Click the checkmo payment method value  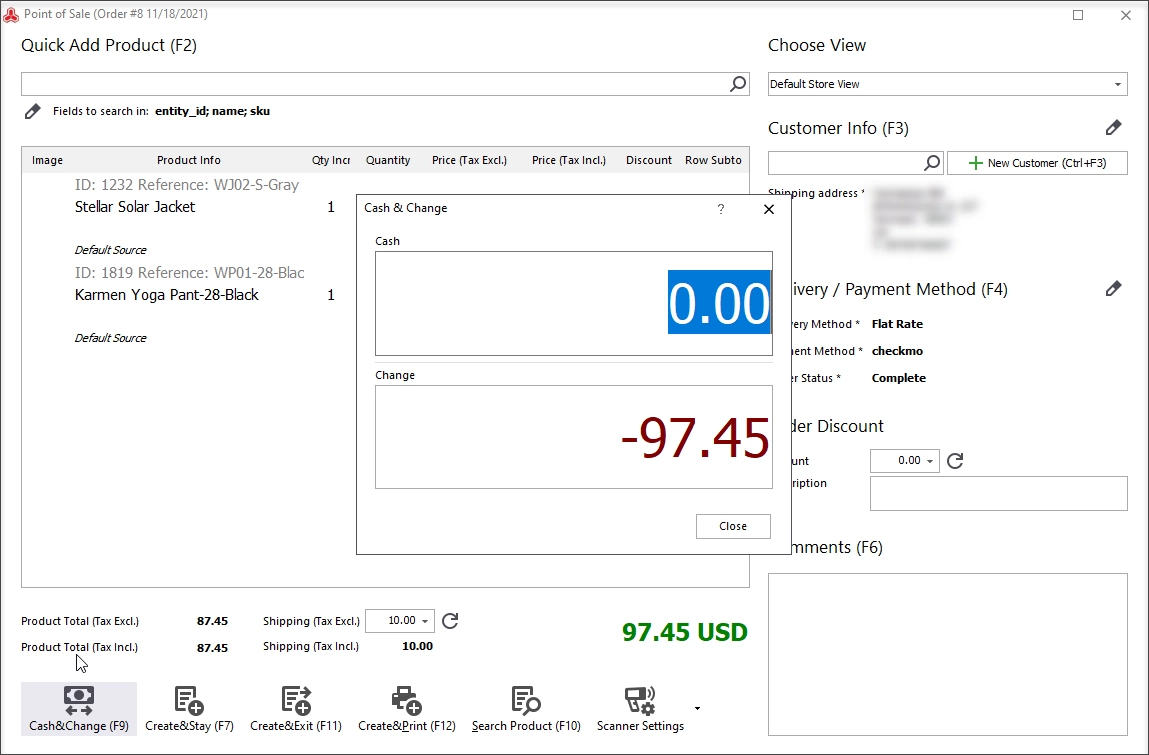[x=897, y=351]
